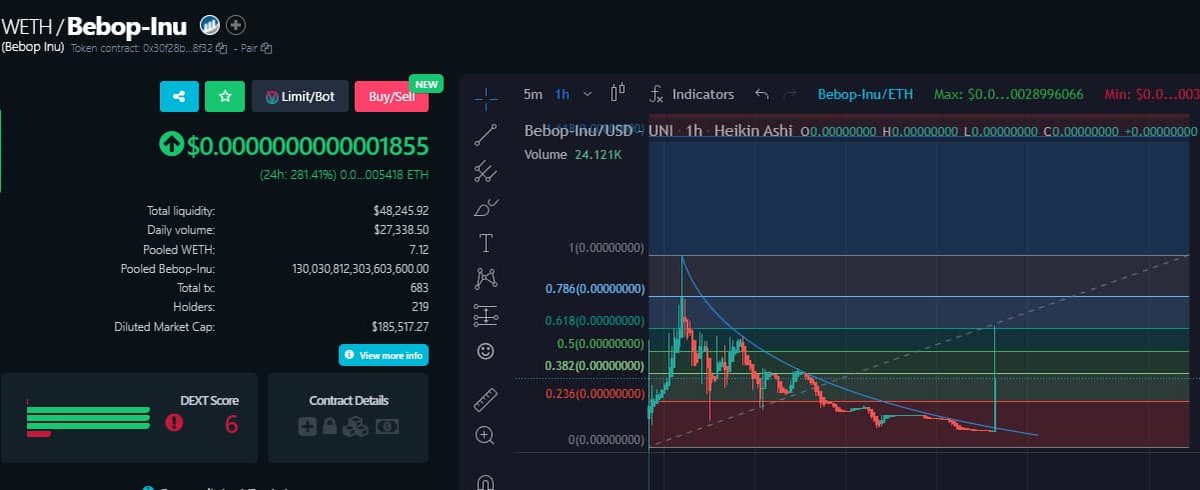Click the Buy/Sell button
Viewport: 1200px width, 490px height.
[x=391, y=96]
